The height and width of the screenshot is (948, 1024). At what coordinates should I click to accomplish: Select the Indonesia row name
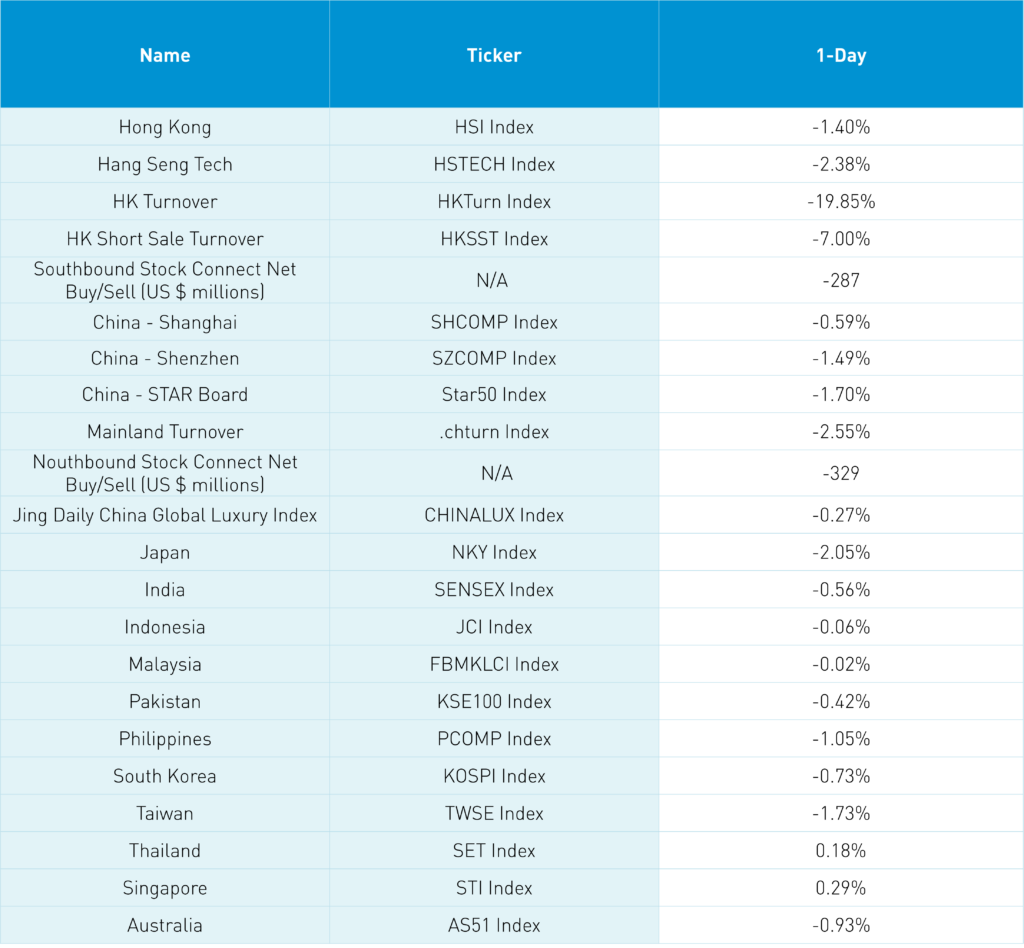point(165,627)
